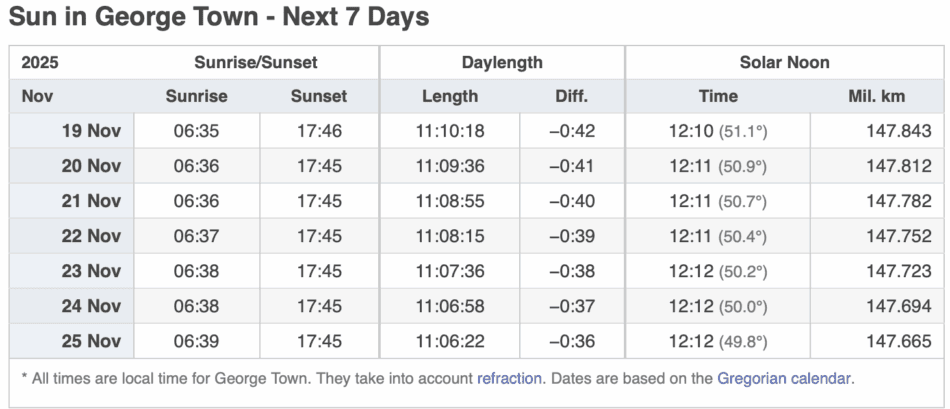
Task: Click the 21 Nov row header
Action: pos(91,201)
